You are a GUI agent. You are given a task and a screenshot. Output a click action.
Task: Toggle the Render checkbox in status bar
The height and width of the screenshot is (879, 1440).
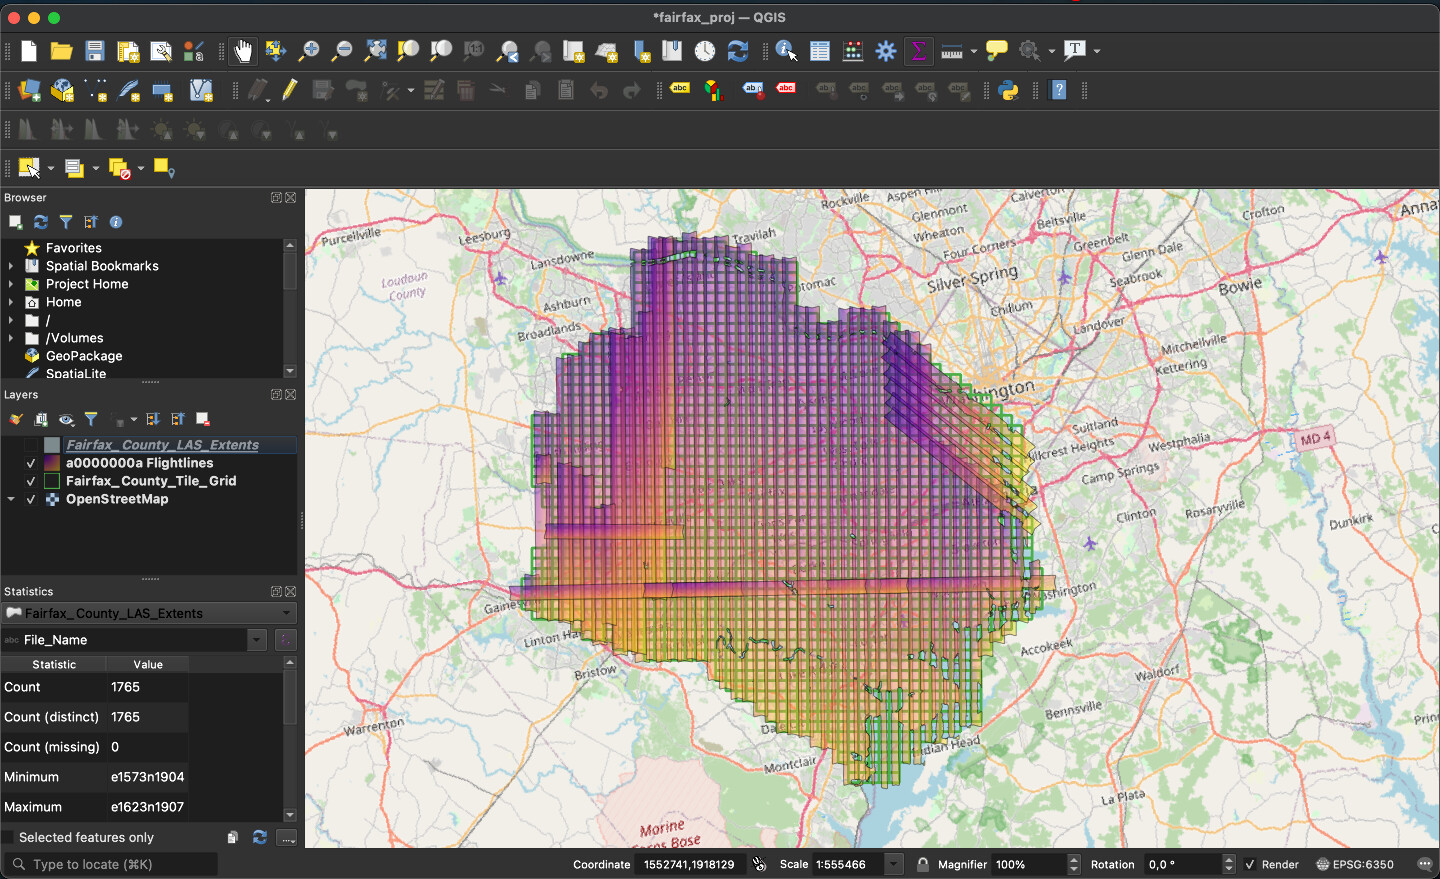click(1249, 864)
